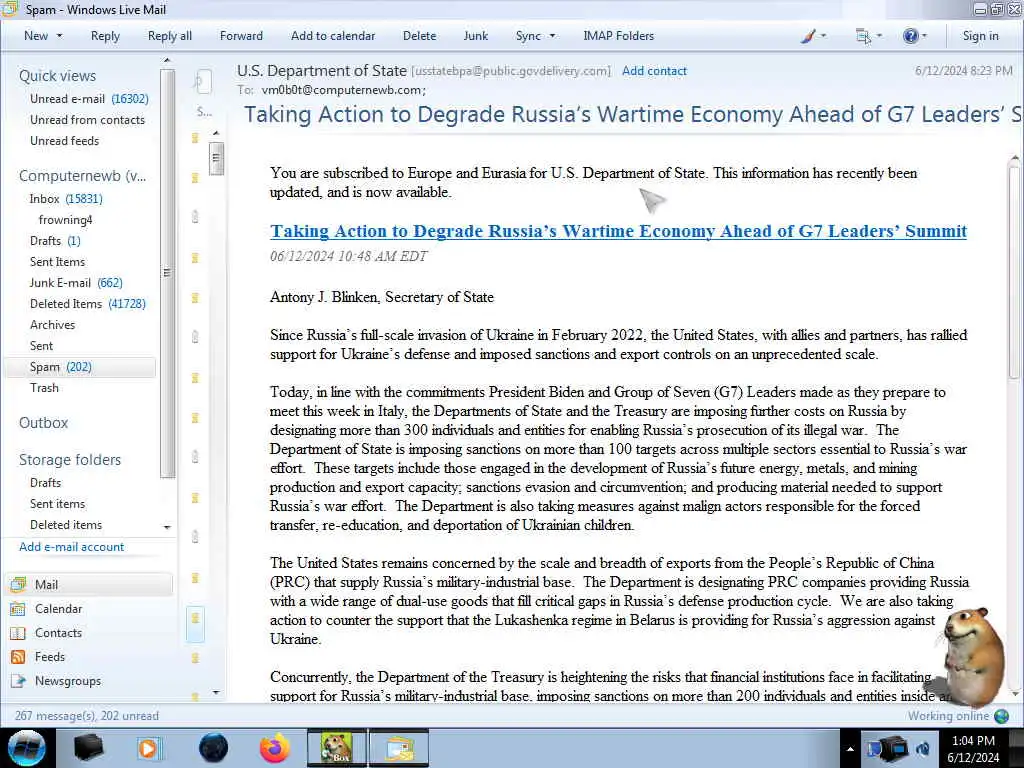
Task: Click Add e-mail account link
Action: point(71,547)
